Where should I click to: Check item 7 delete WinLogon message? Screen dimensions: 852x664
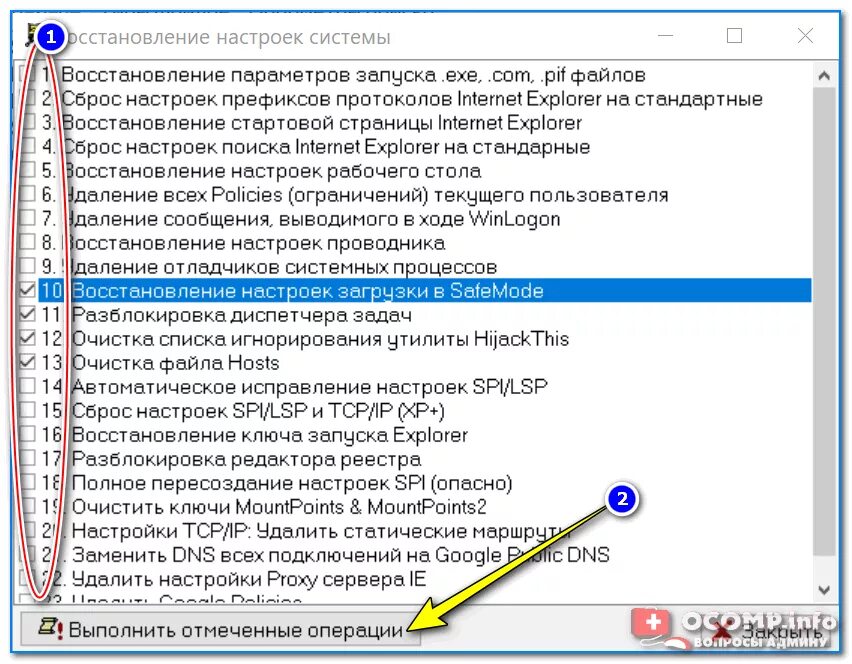click(x=27, y=218)
